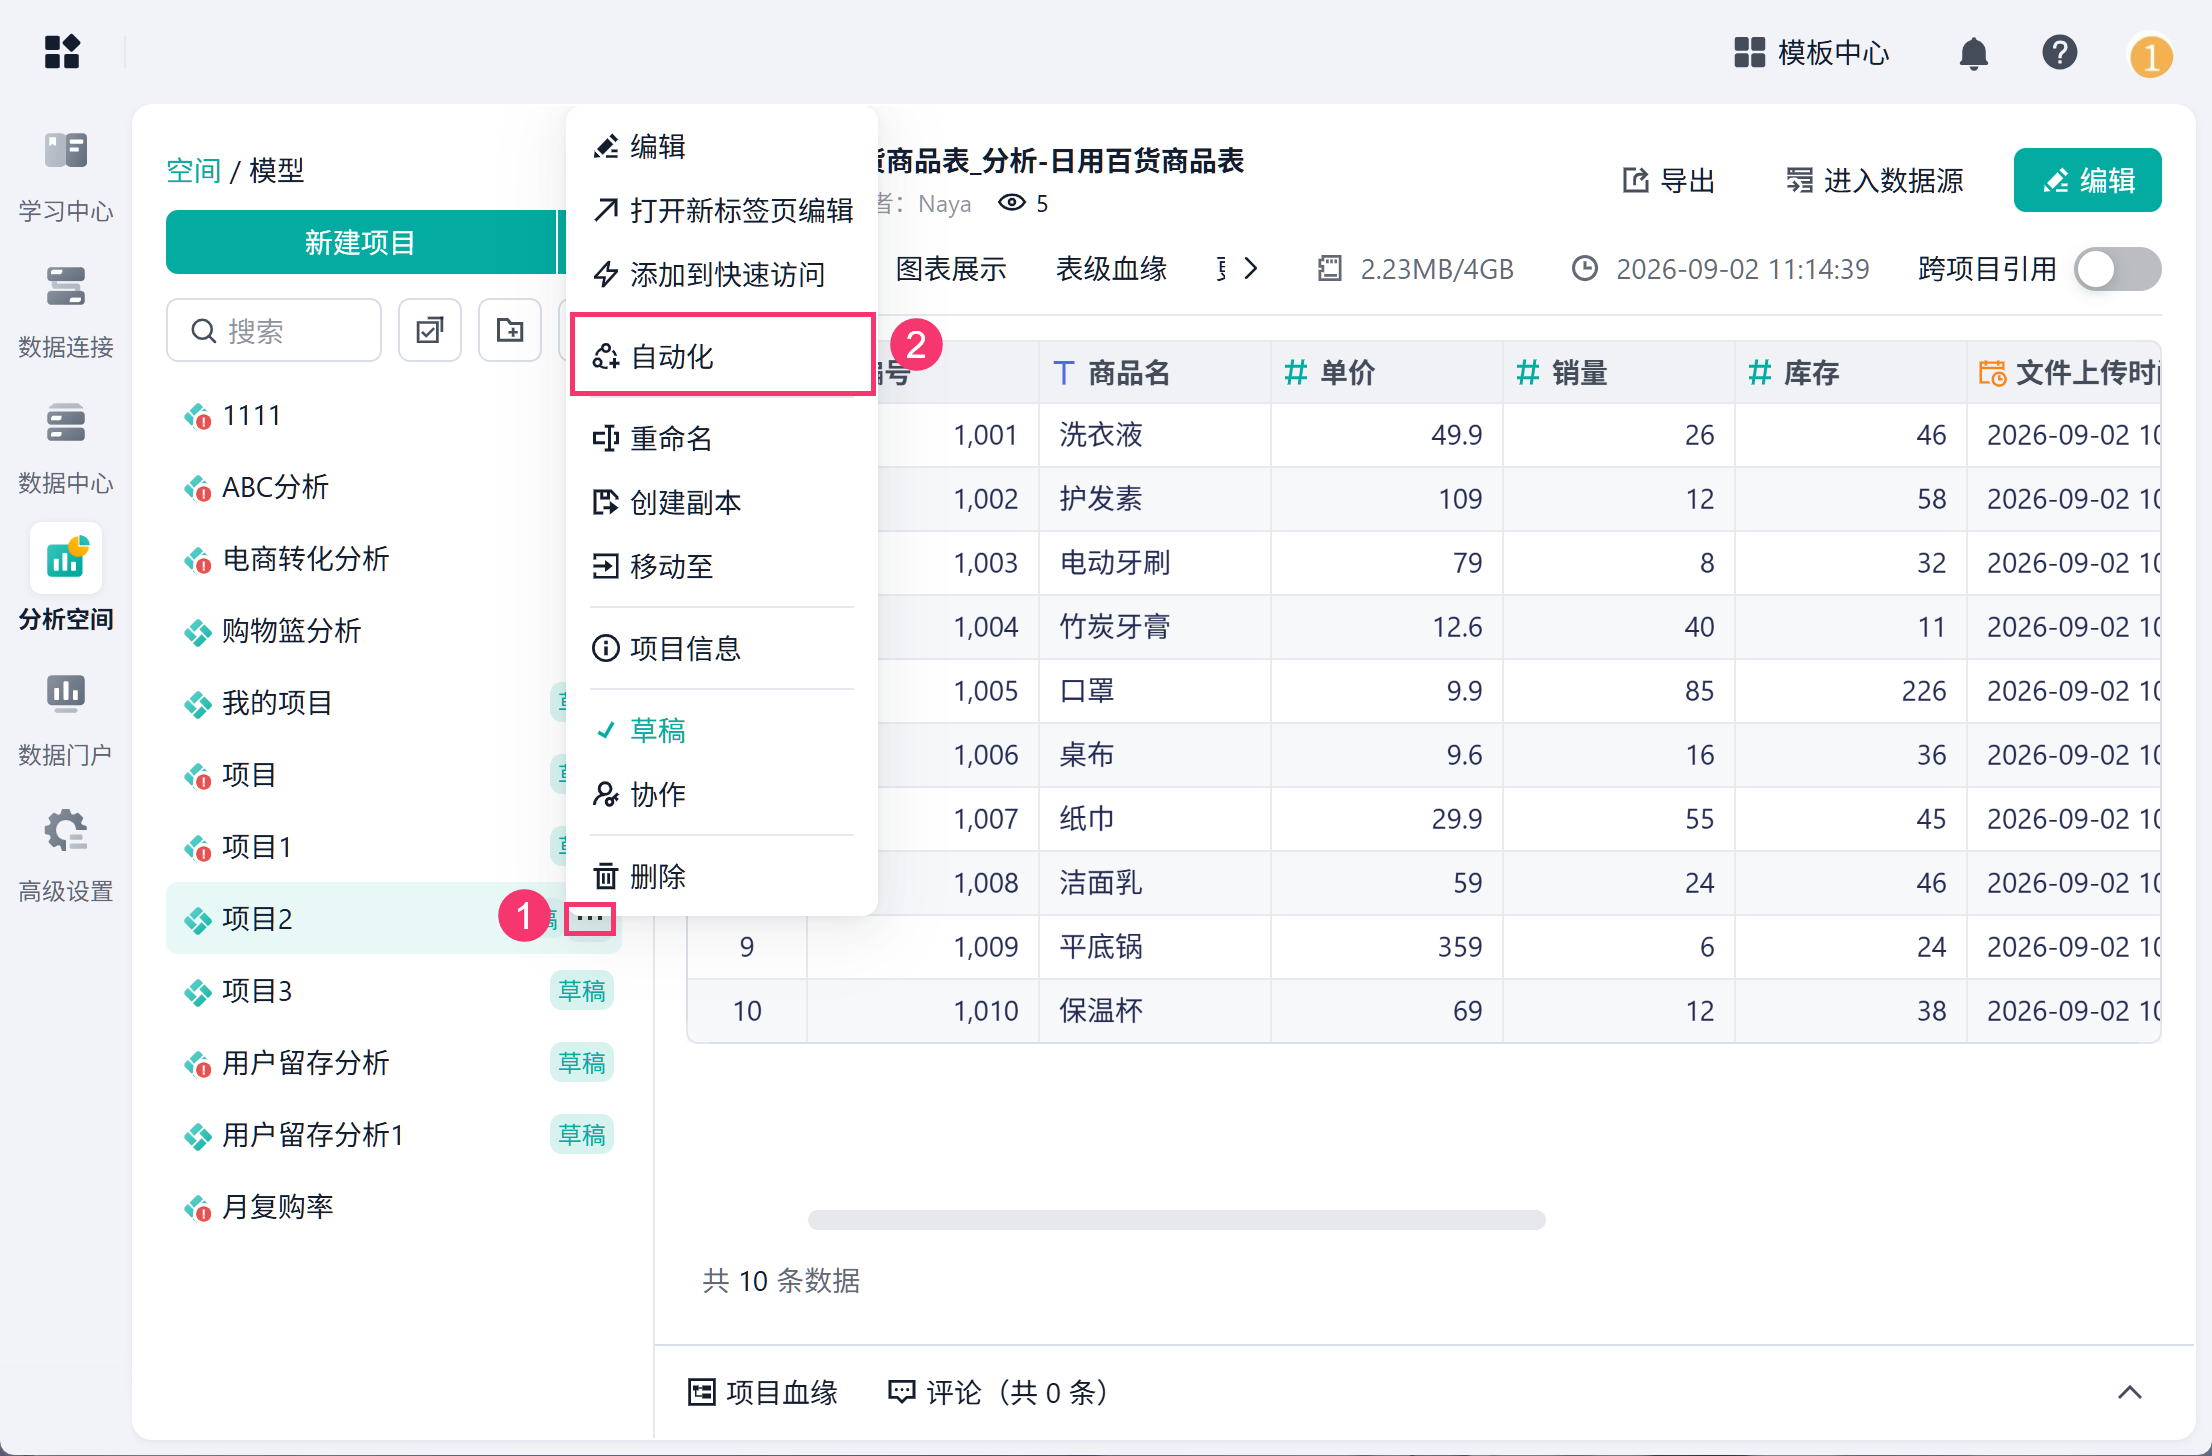The image size is (2212, 1456).
Task: Toggle the 跨项目引用 switch
Action: pos(2117,269)
